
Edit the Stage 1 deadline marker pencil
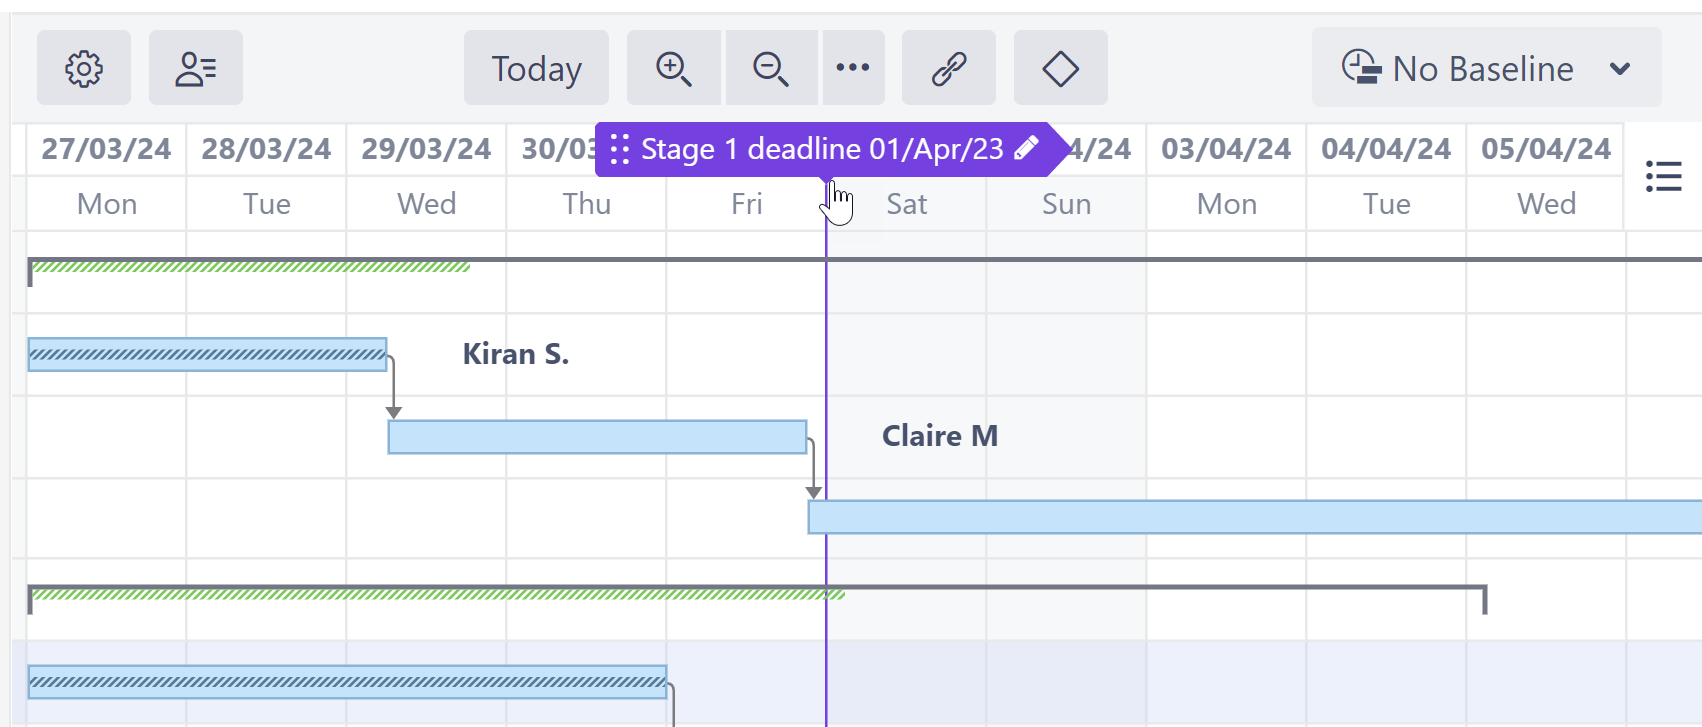(1026, 149)
